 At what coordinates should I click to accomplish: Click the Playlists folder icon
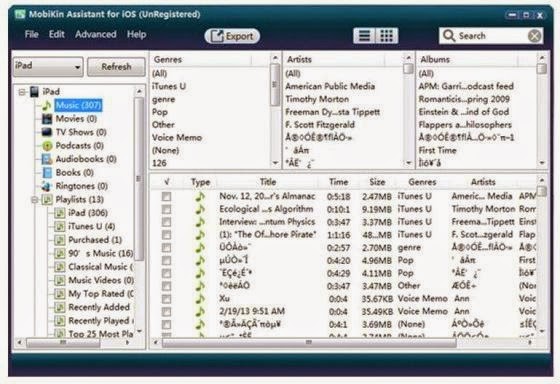coord(47,199)
